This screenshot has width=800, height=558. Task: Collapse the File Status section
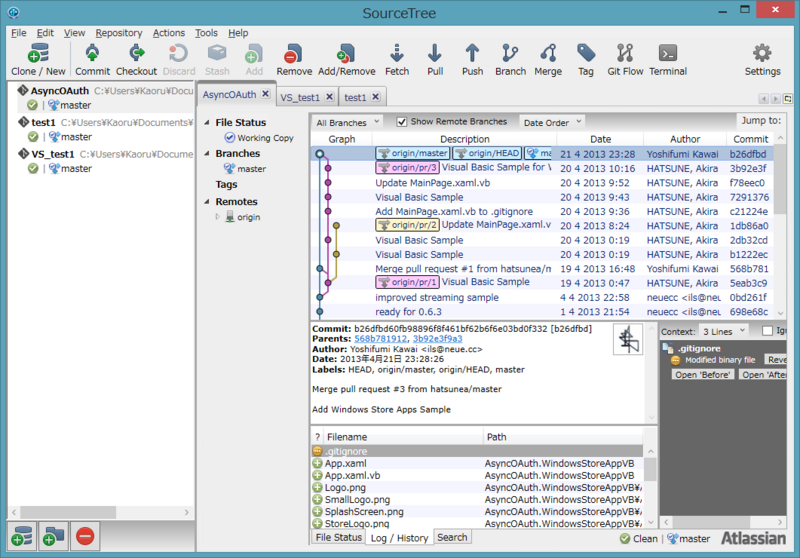click(207, 122)
